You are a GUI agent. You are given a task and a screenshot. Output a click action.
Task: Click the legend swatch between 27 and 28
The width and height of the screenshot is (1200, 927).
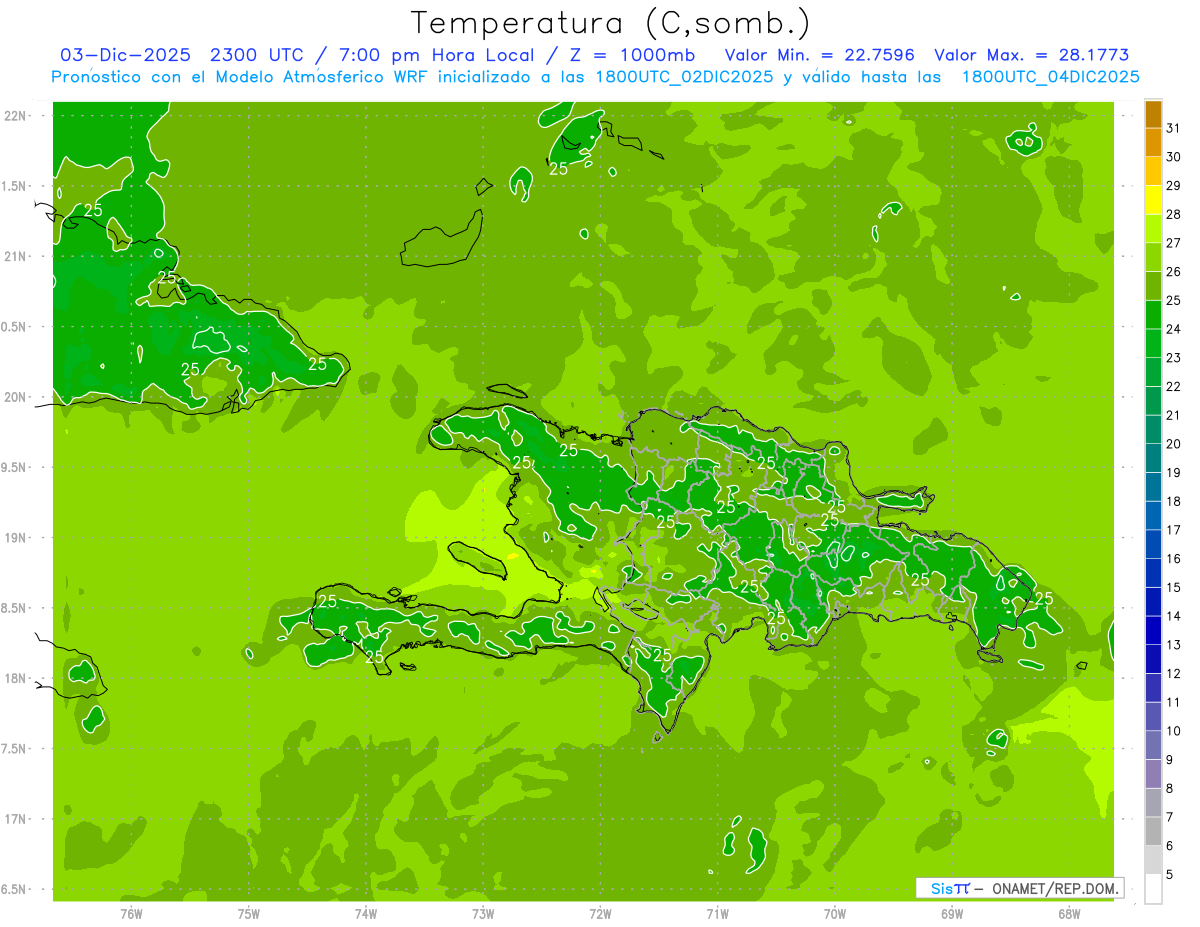(1153, 229)
